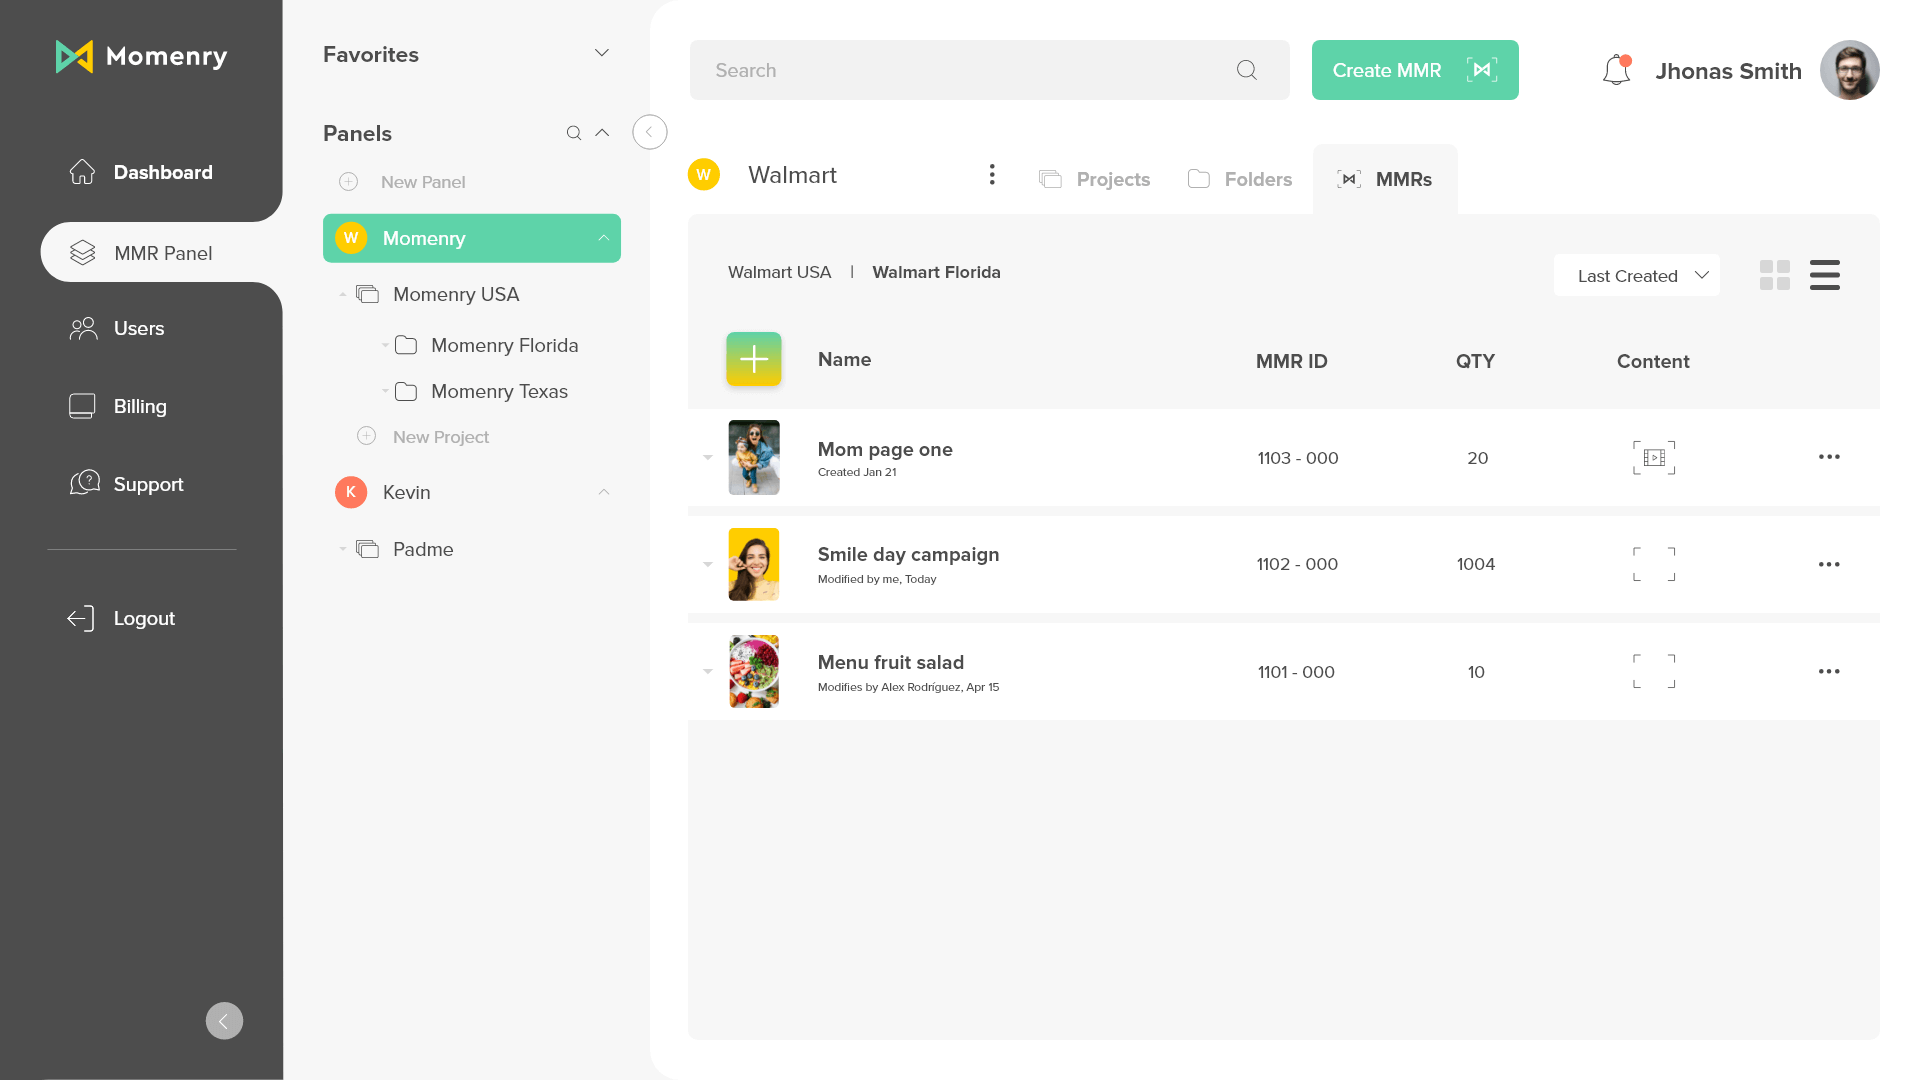The width and height of the screenshot is (1920, 1080).
Task: Open more options for Smile day campaign
Action: pos(1829,565)
